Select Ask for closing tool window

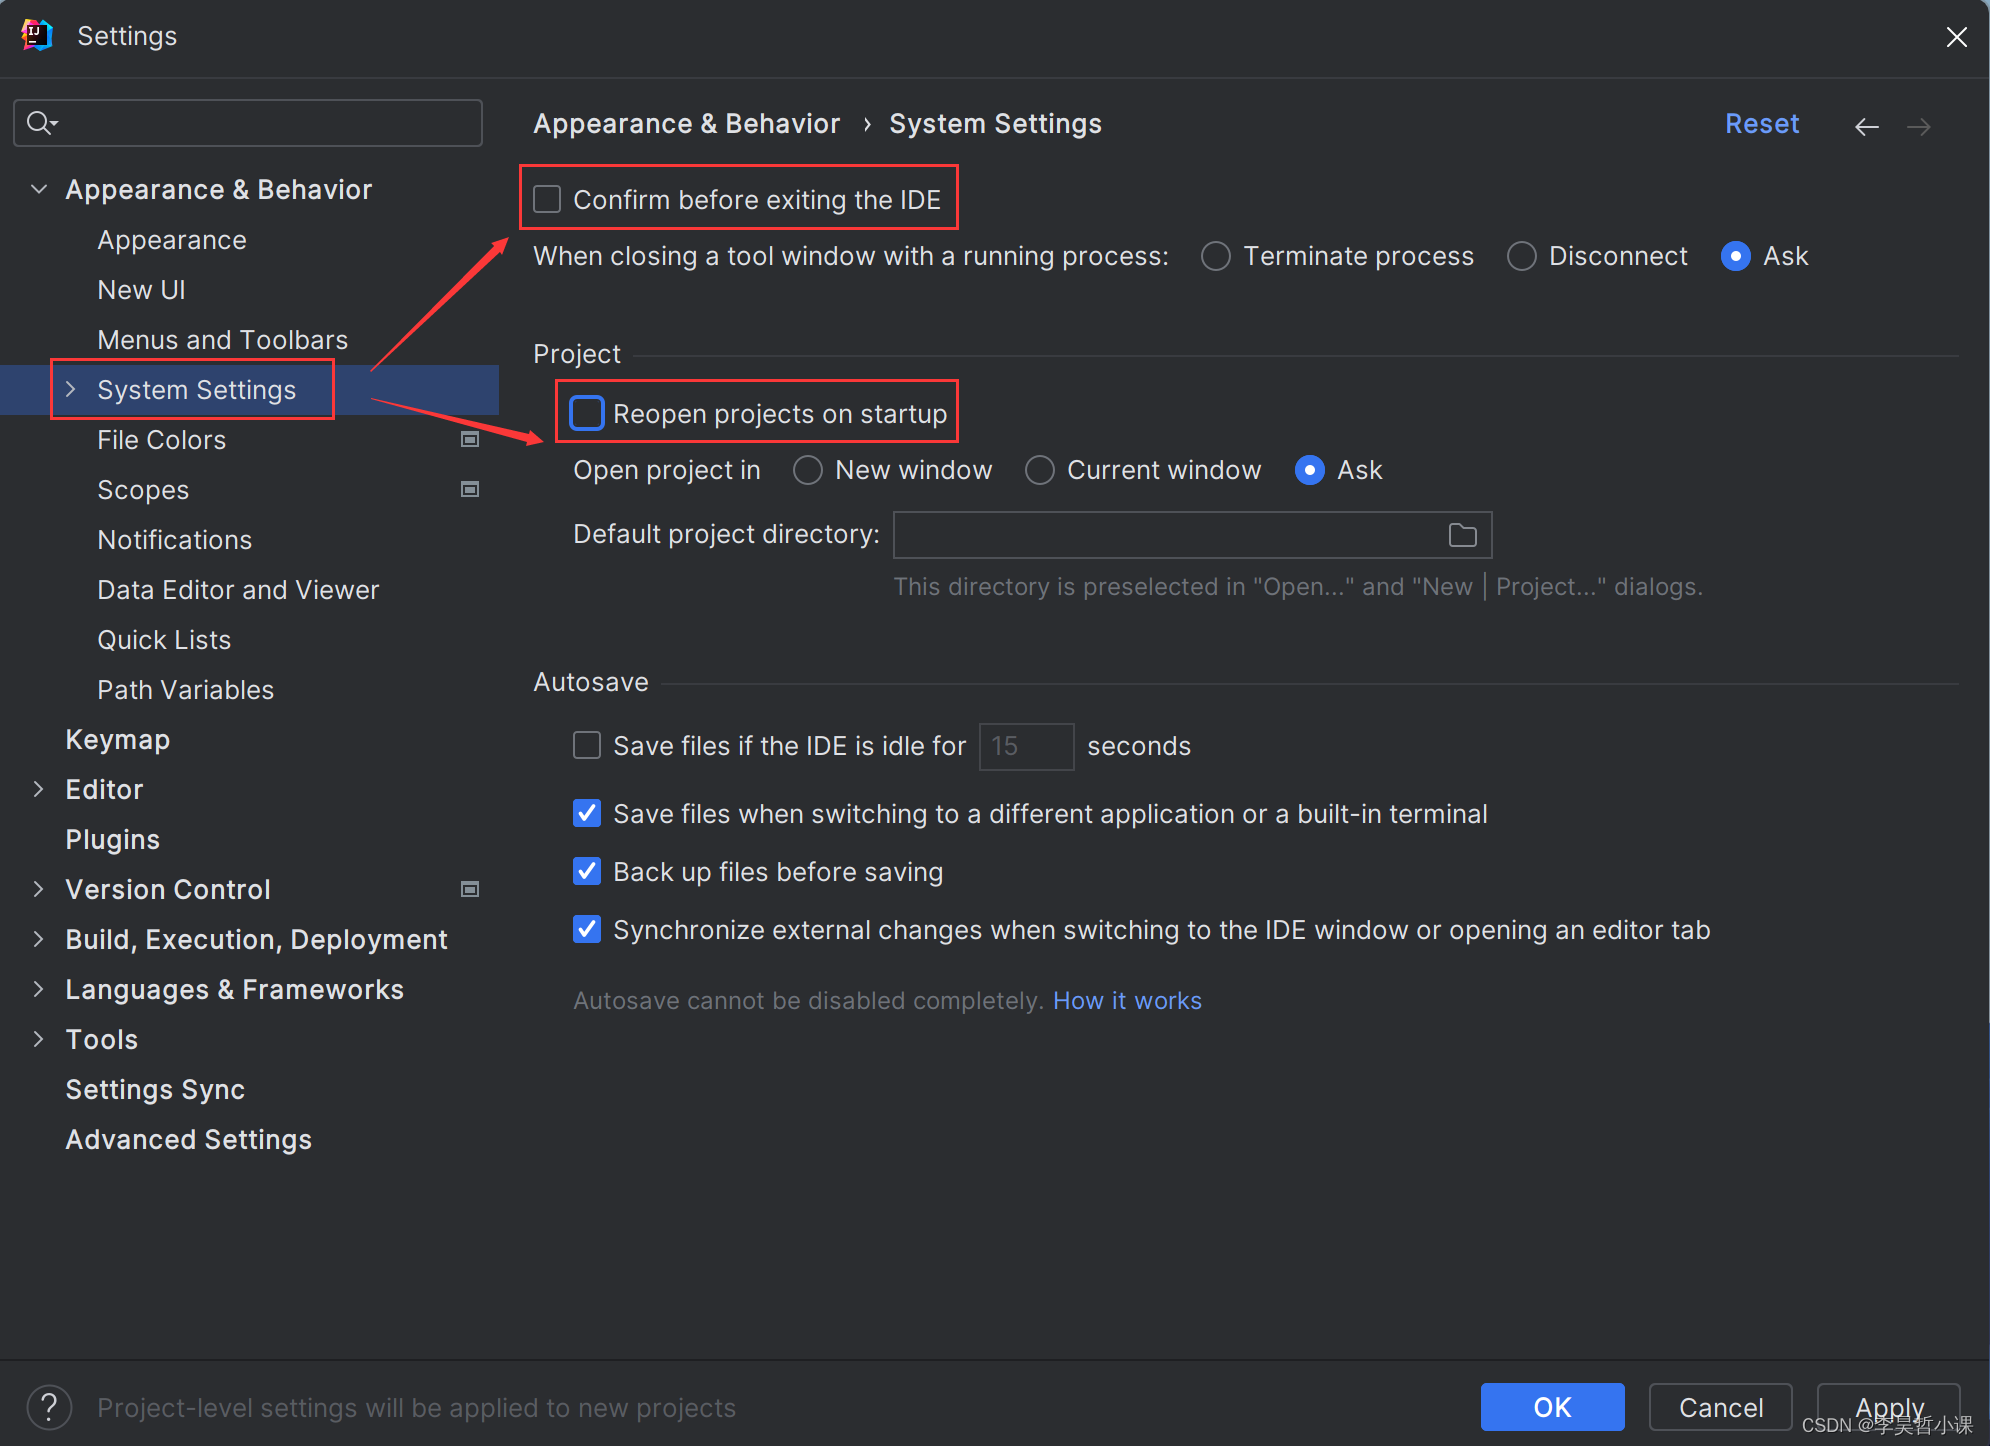click(x=1736, y=256)
